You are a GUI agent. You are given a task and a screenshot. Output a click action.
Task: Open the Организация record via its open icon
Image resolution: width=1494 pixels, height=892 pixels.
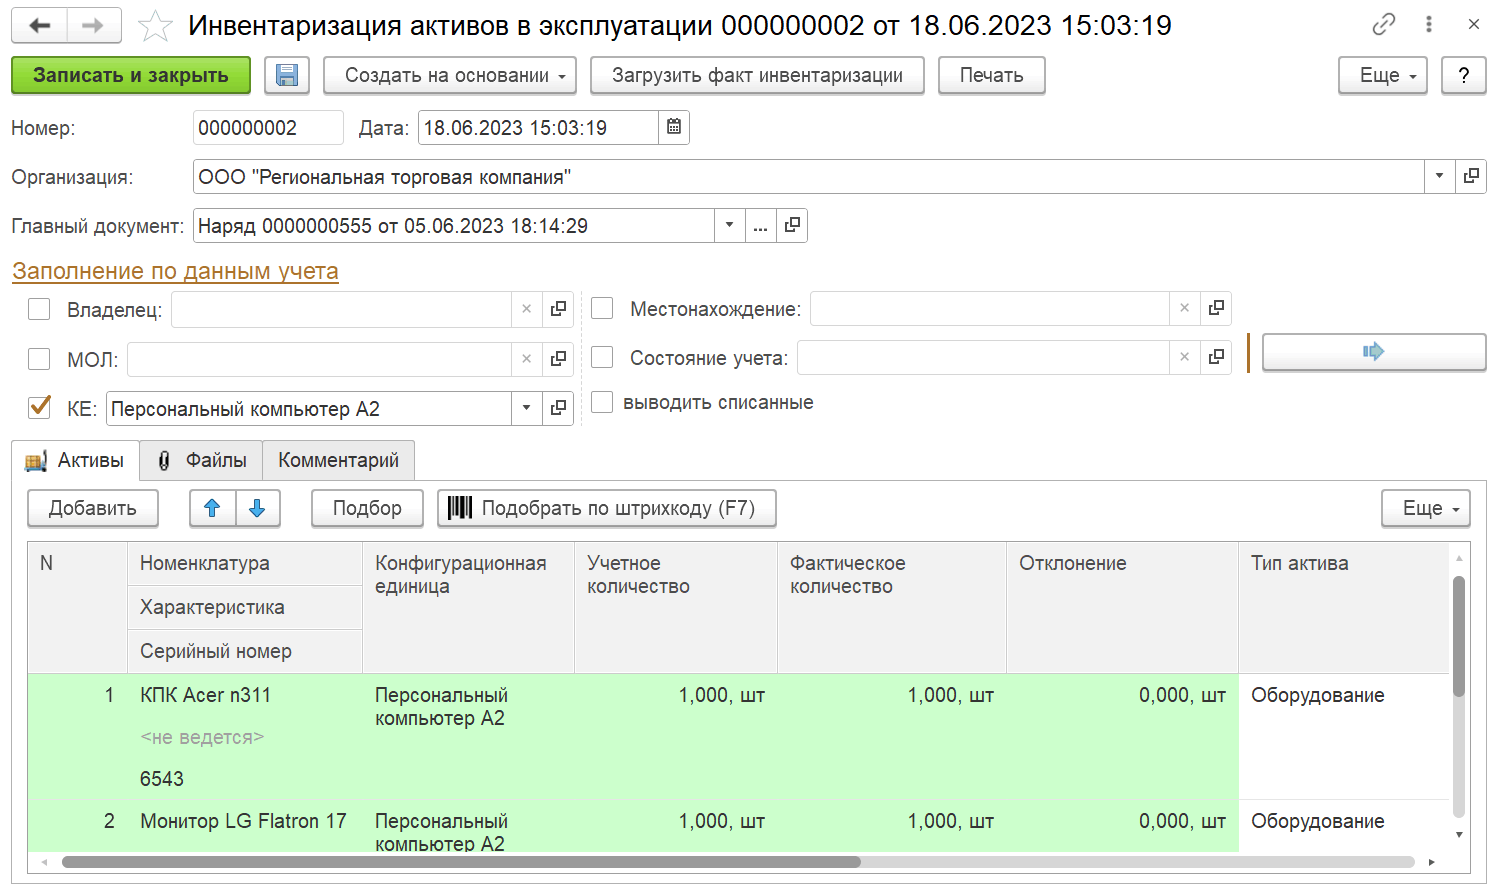pyautogui.click(x=1471, y=176)
